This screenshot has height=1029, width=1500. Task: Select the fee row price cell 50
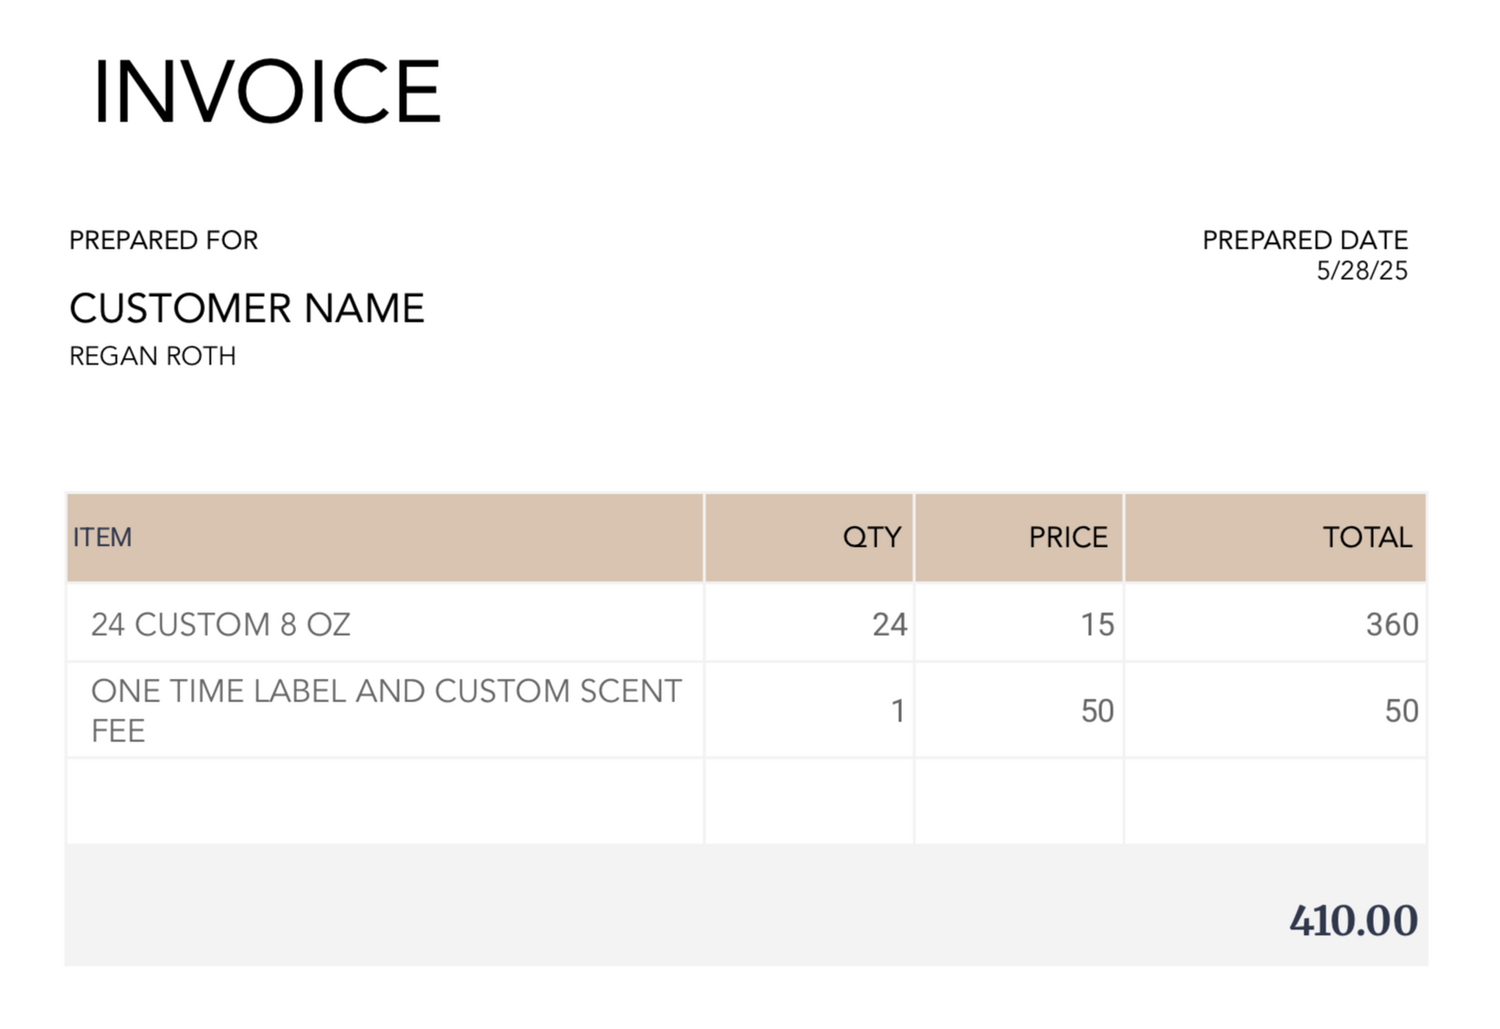(x=1019, y=710)
